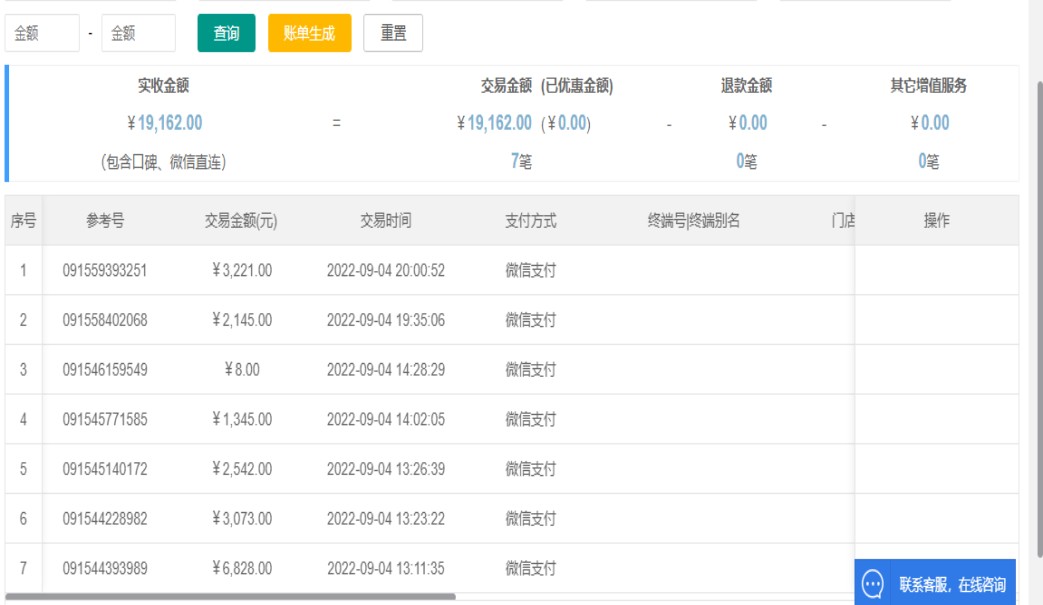Click the horizontal scrollbar under the table

click(x=230, y=597)
